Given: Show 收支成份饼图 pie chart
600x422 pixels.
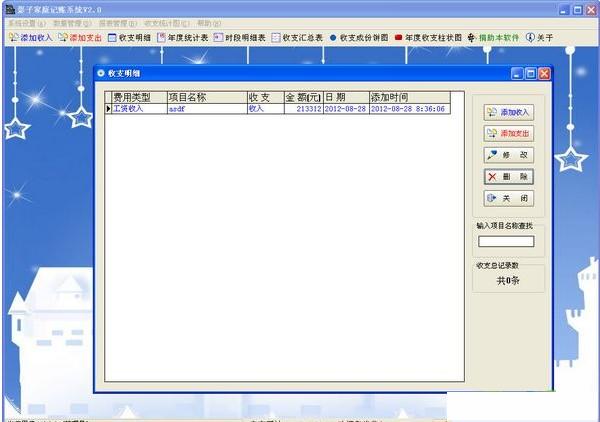Looking at the screenshot, I should [359, 37].
